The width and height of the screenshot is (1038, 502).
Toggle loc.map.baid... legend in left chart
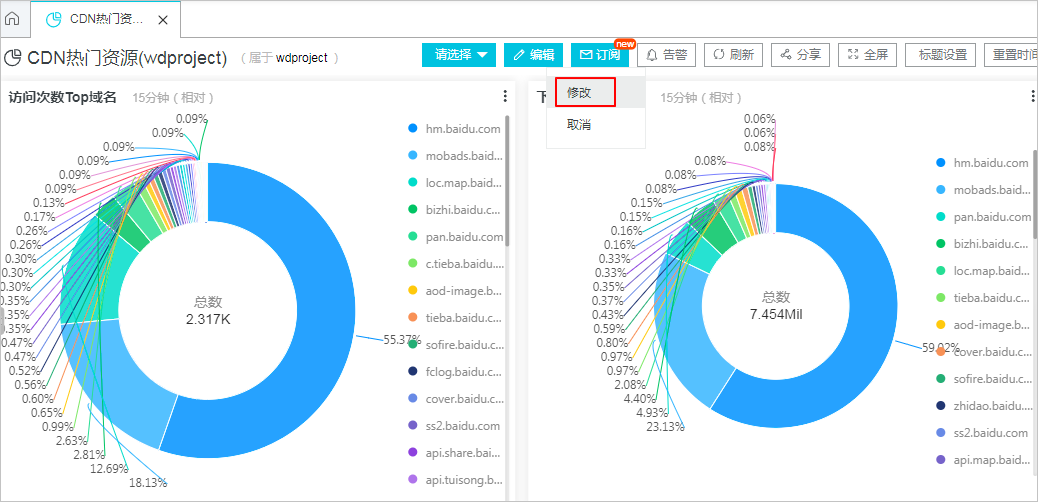pos(456,182)
